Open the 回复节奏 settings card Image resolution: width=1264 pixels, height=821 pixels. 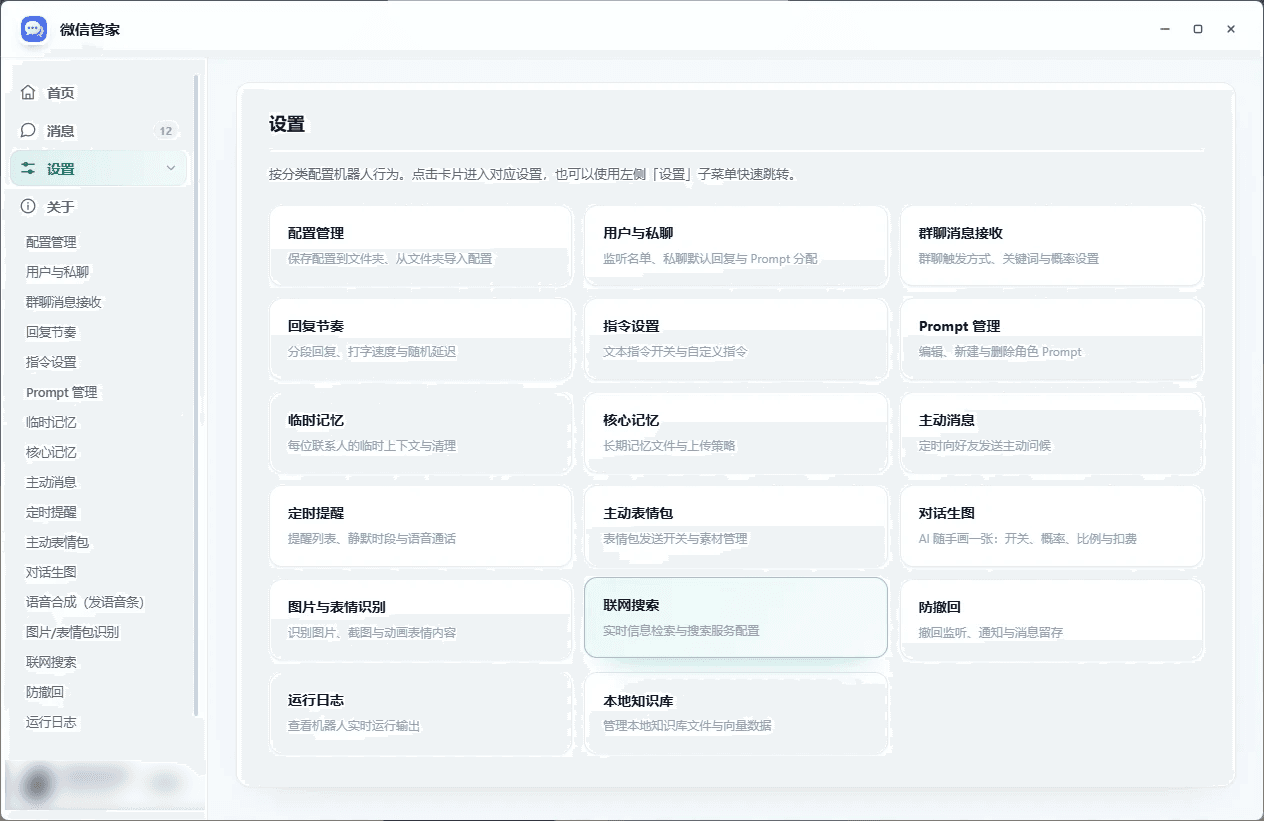[421, 339]
